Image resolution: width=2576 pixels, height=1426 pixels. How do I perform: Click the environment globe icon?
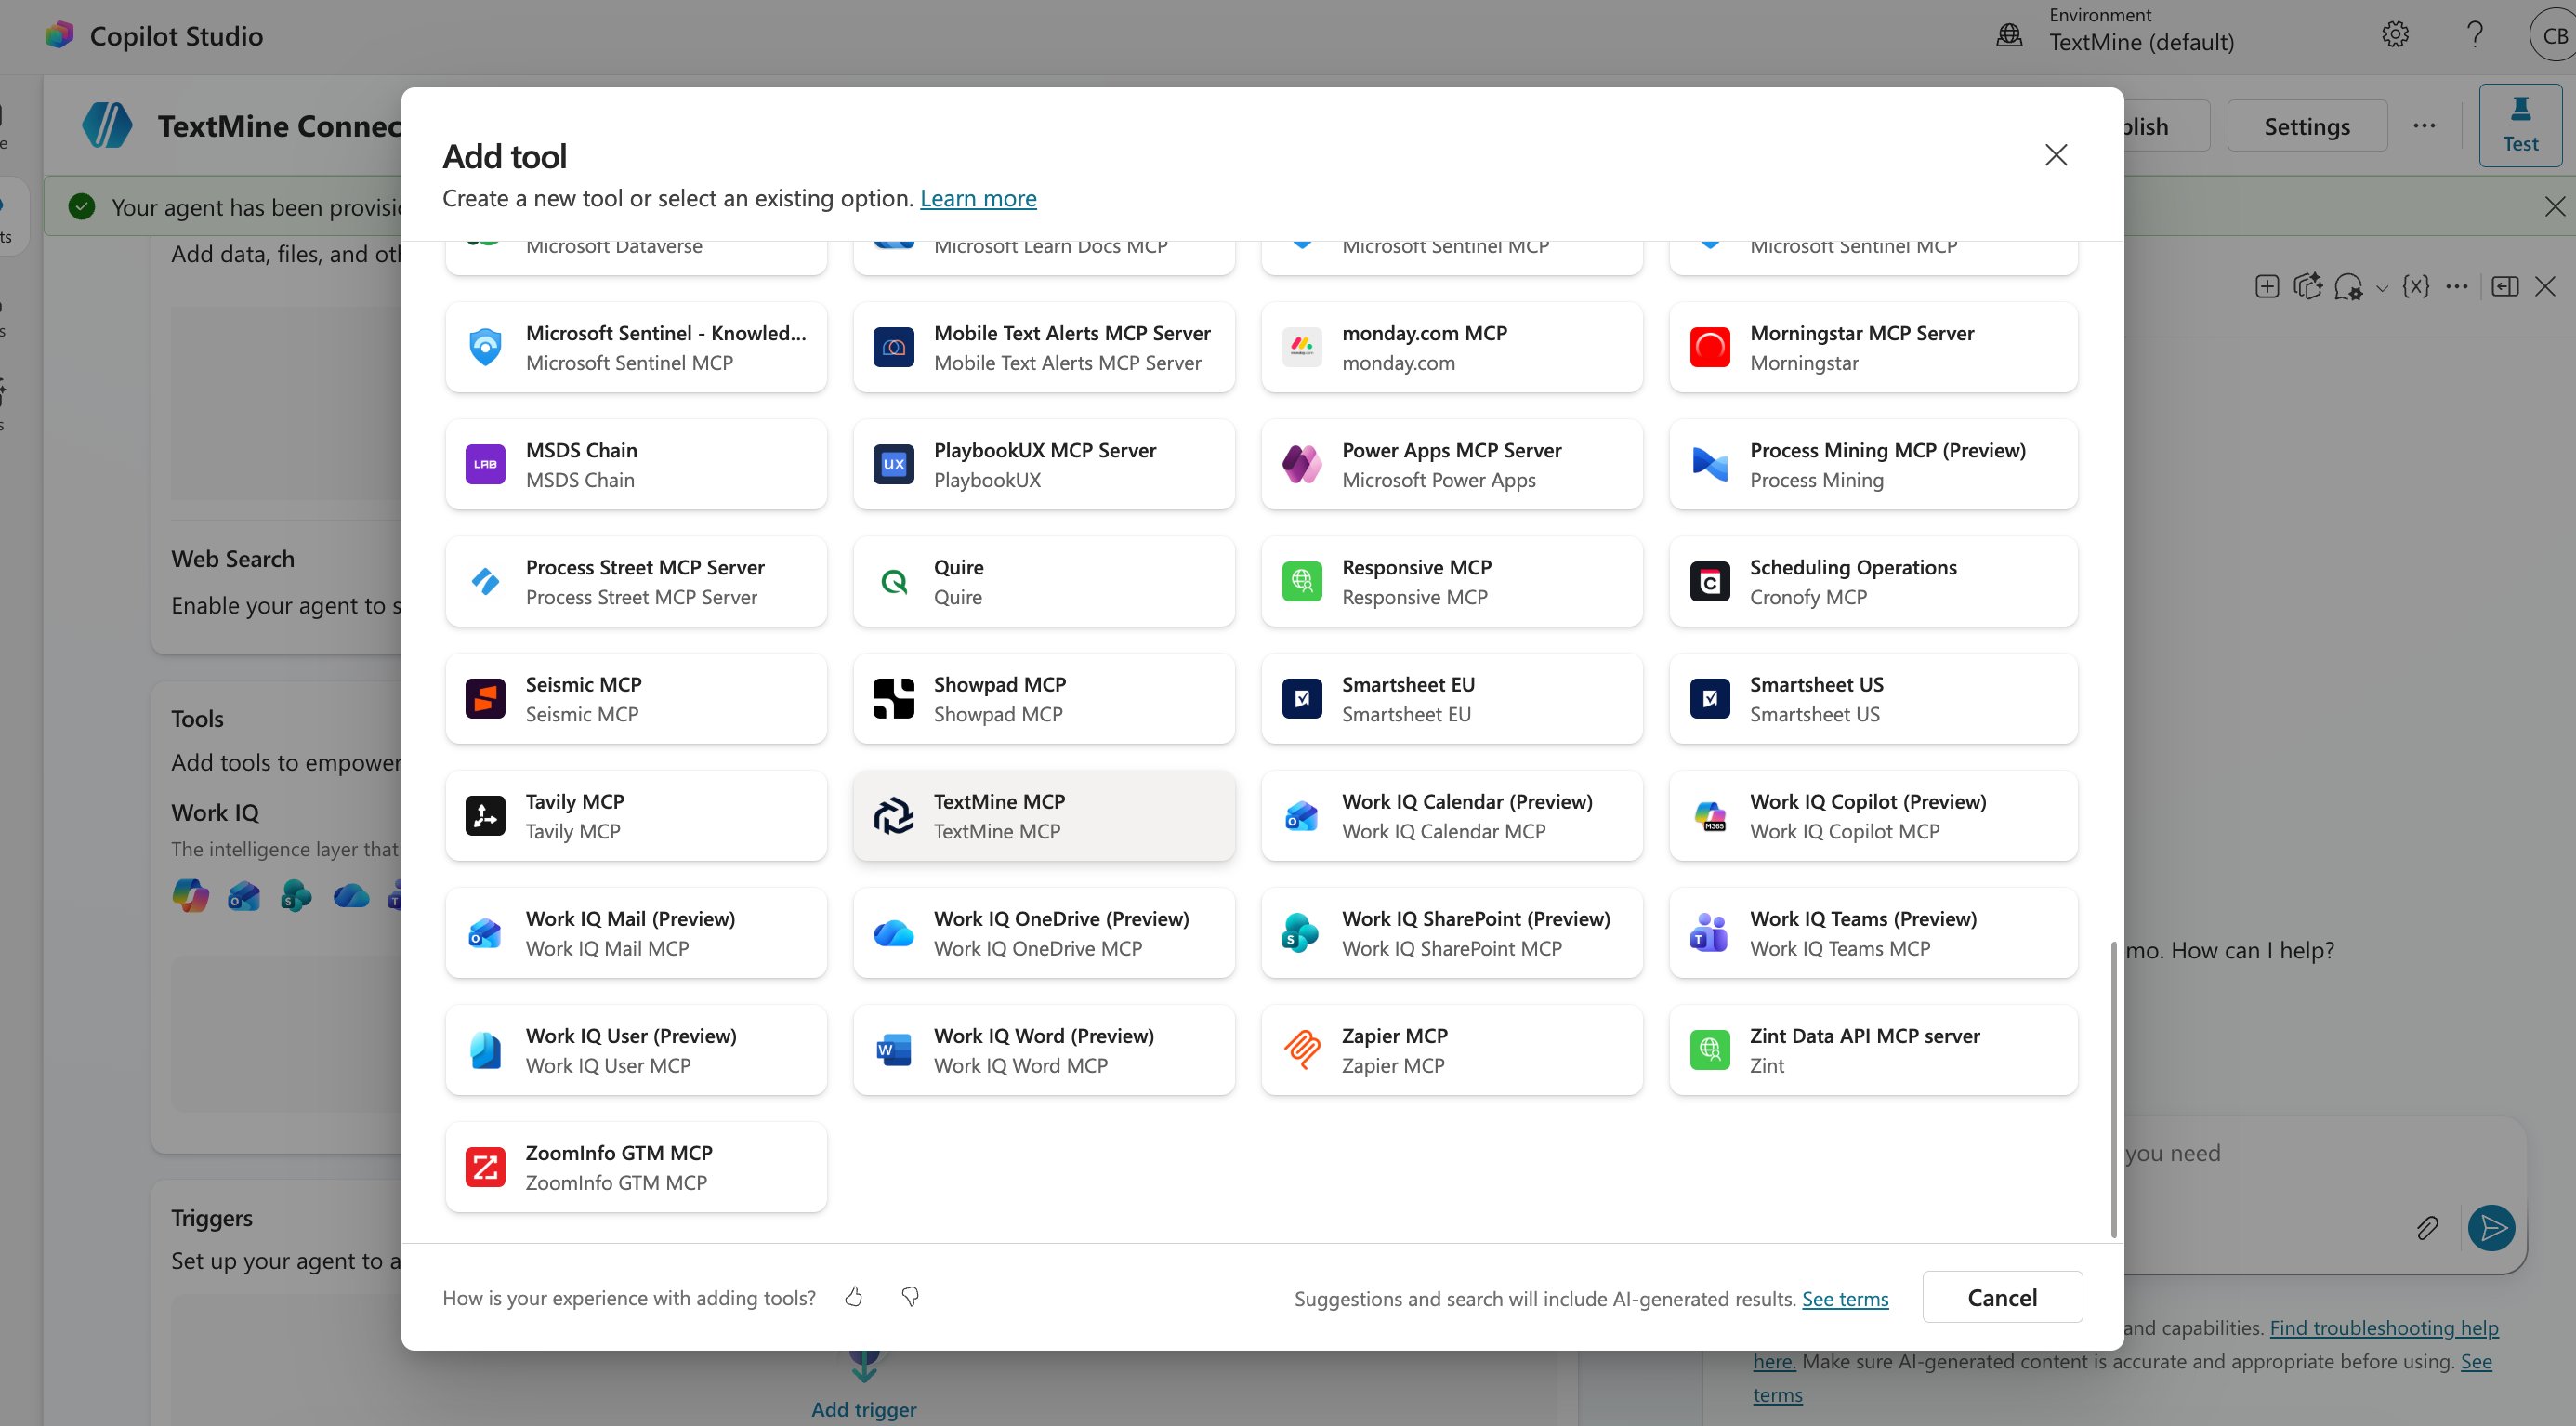point(2009,35)
